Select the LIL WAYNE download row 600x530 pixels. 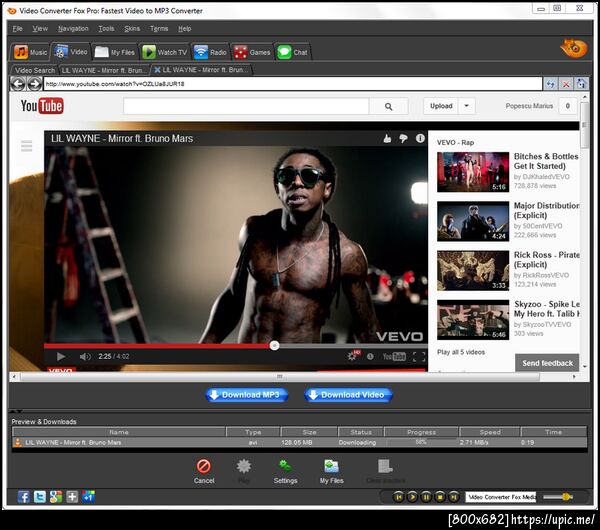point(300,442)
